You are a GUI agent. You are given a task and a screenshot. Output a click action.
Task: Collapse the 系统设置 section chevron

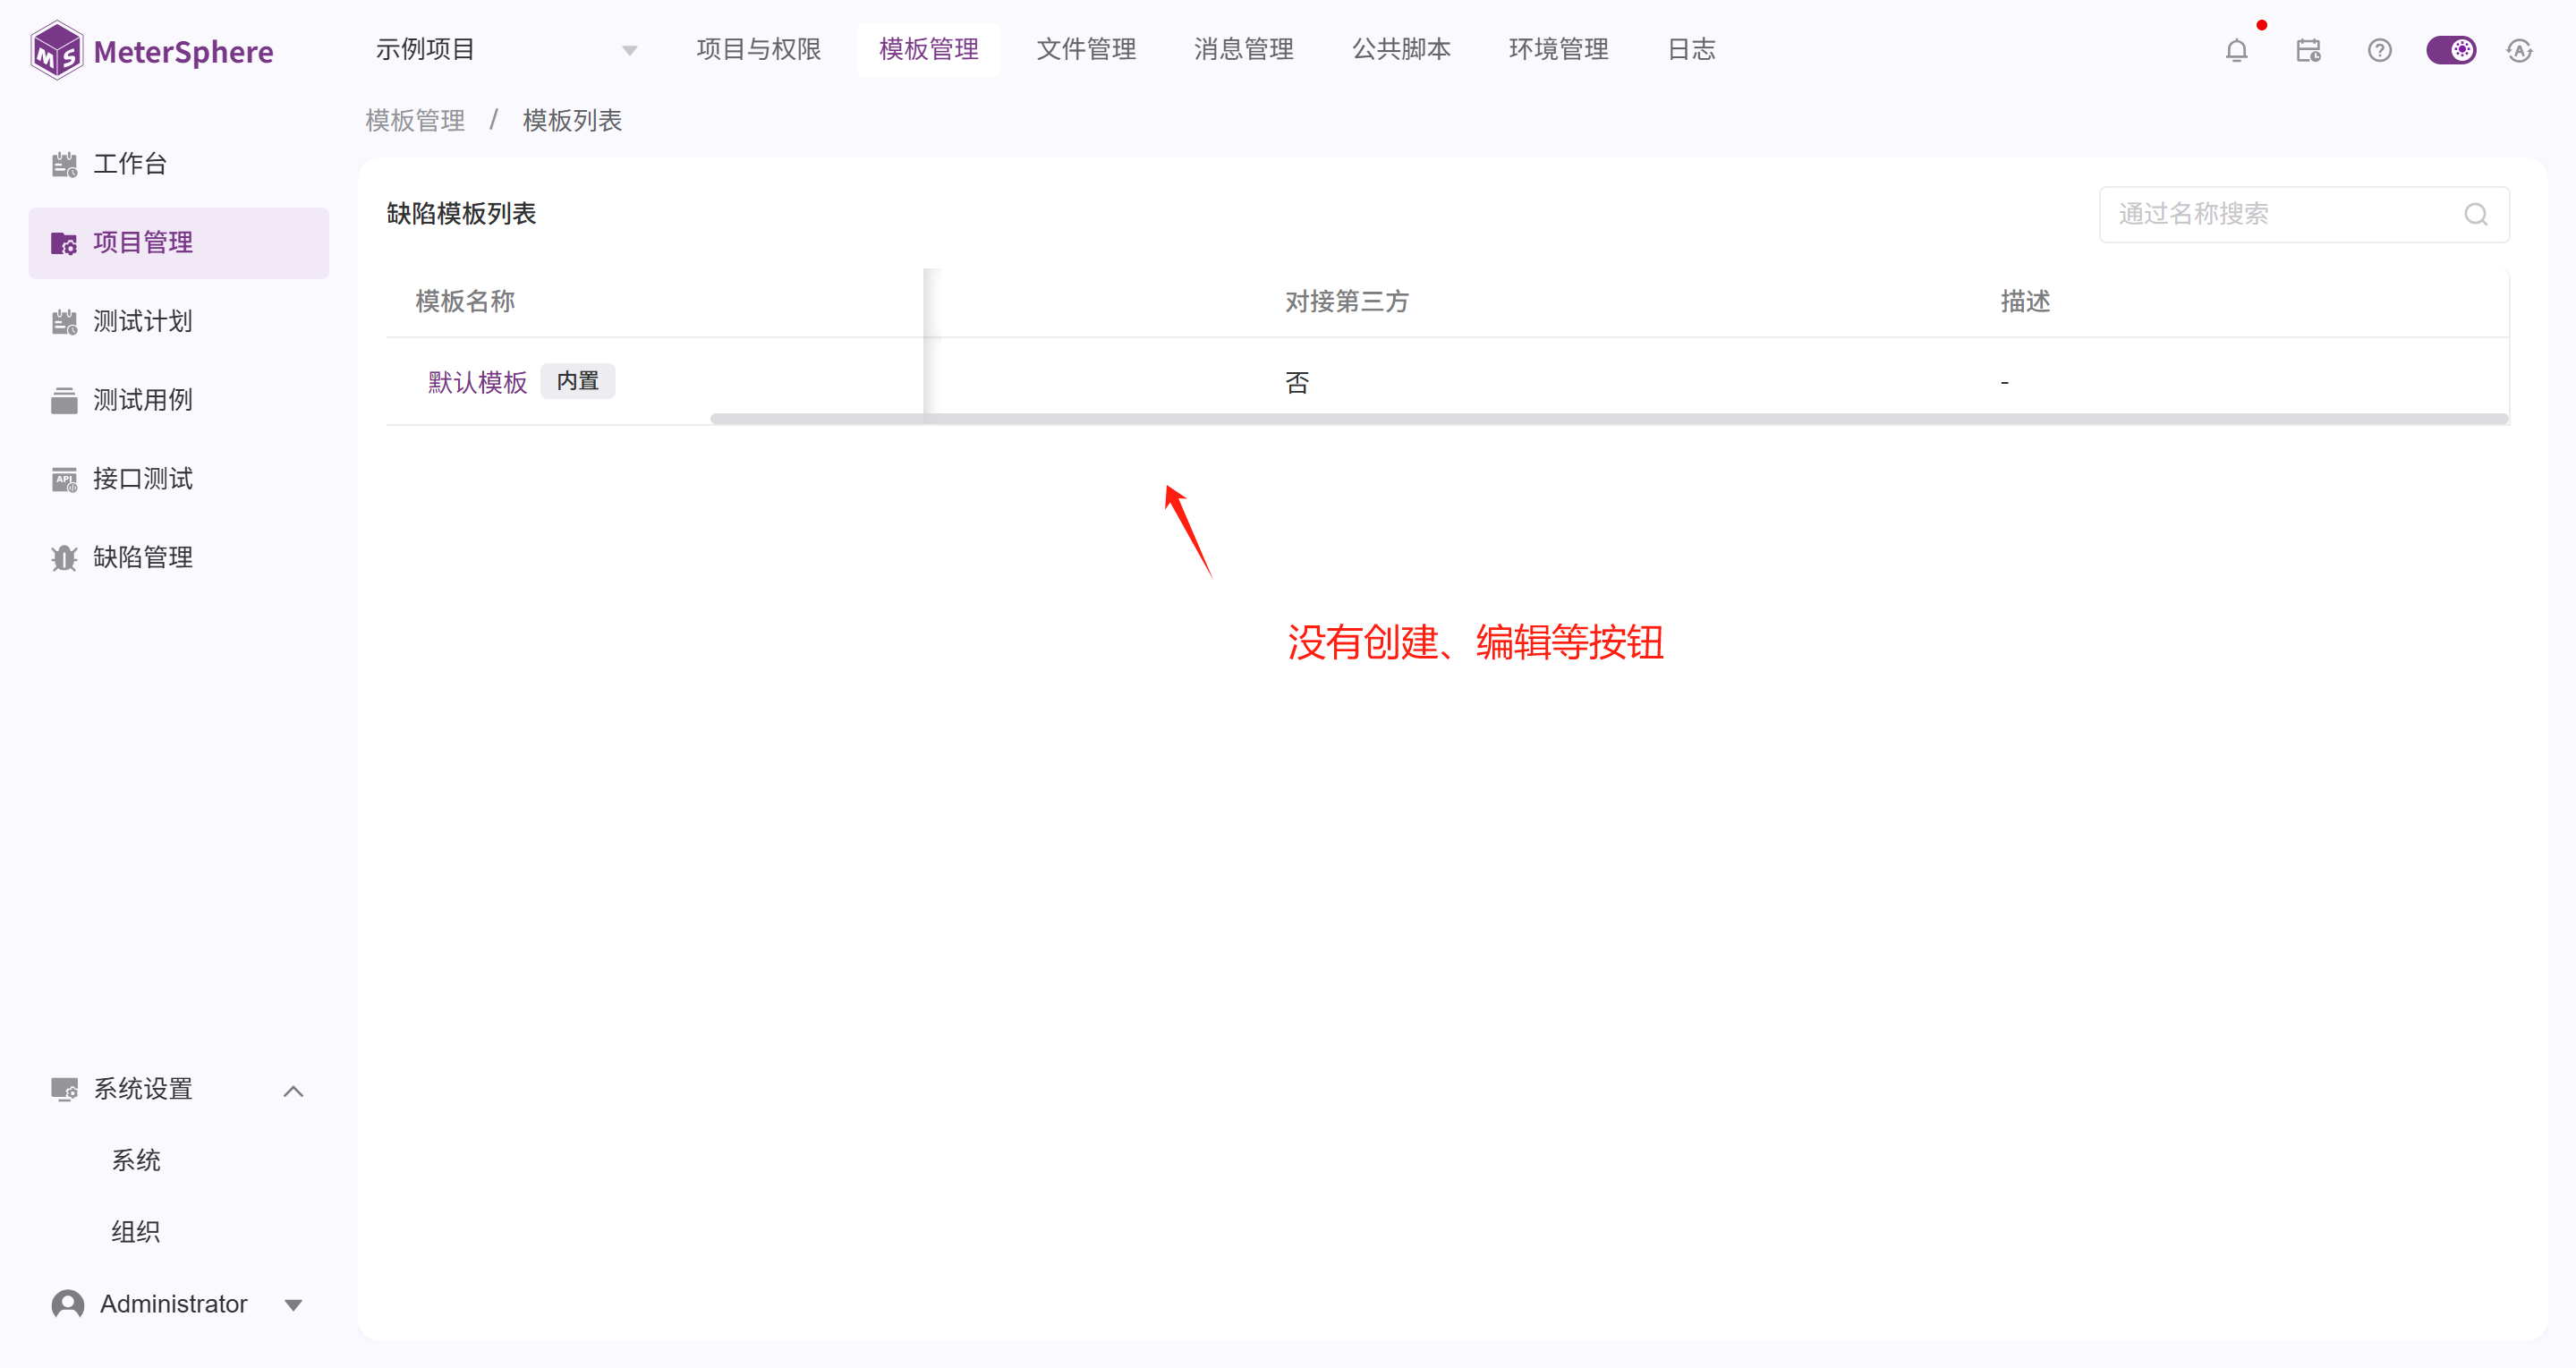[293, 1091]
